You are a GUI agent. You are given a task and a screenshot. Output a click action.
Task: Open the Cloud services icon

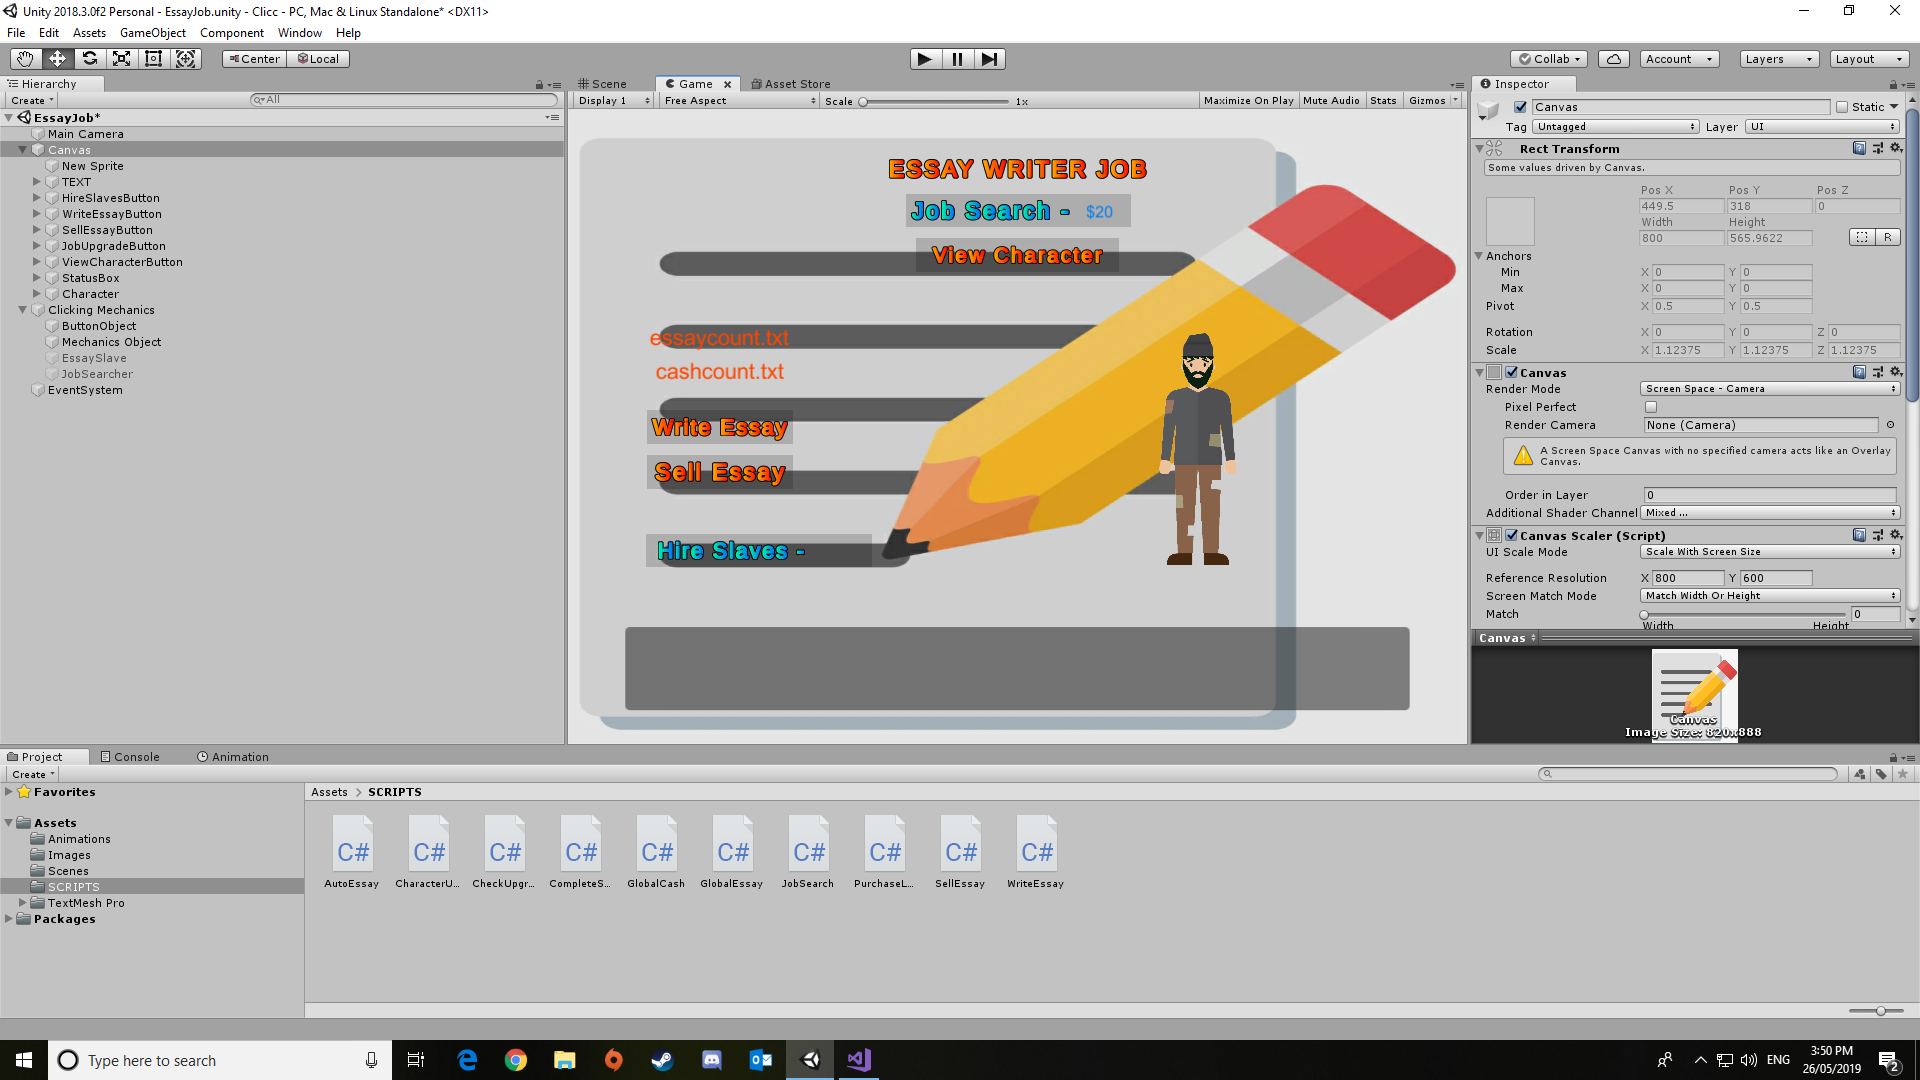click(1613, 59)
